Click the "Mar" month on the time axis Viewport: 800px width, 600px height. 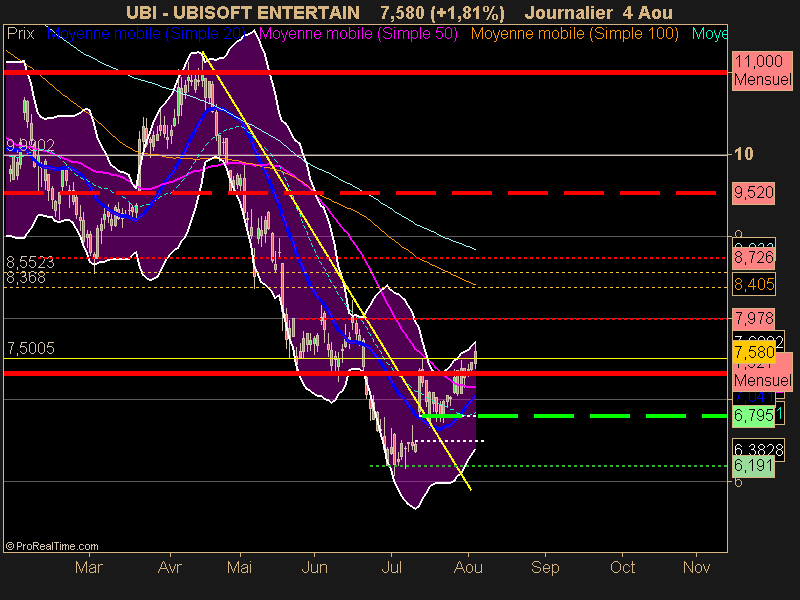click(89, 567)
